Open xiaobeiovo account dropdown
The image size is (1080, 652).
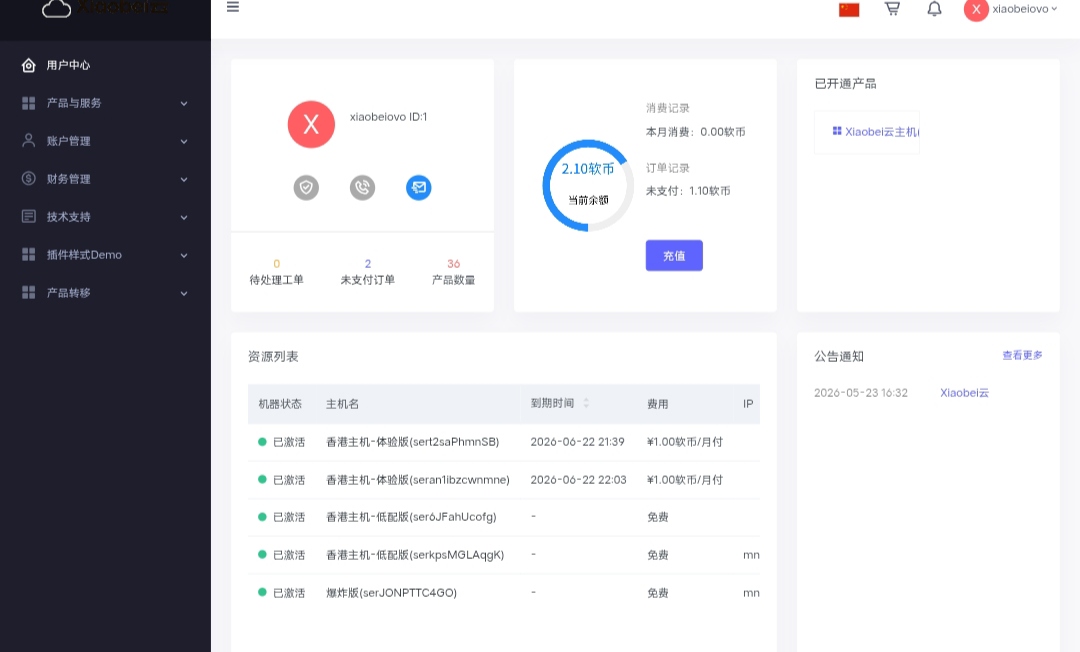click(1024, 9)
